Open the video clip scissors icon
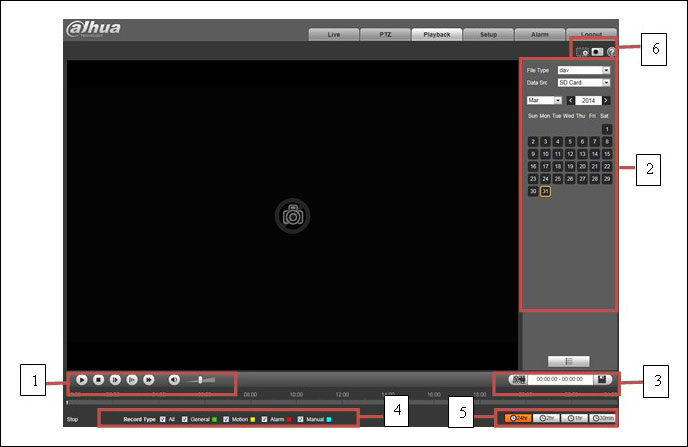 (x=519, y=379)
